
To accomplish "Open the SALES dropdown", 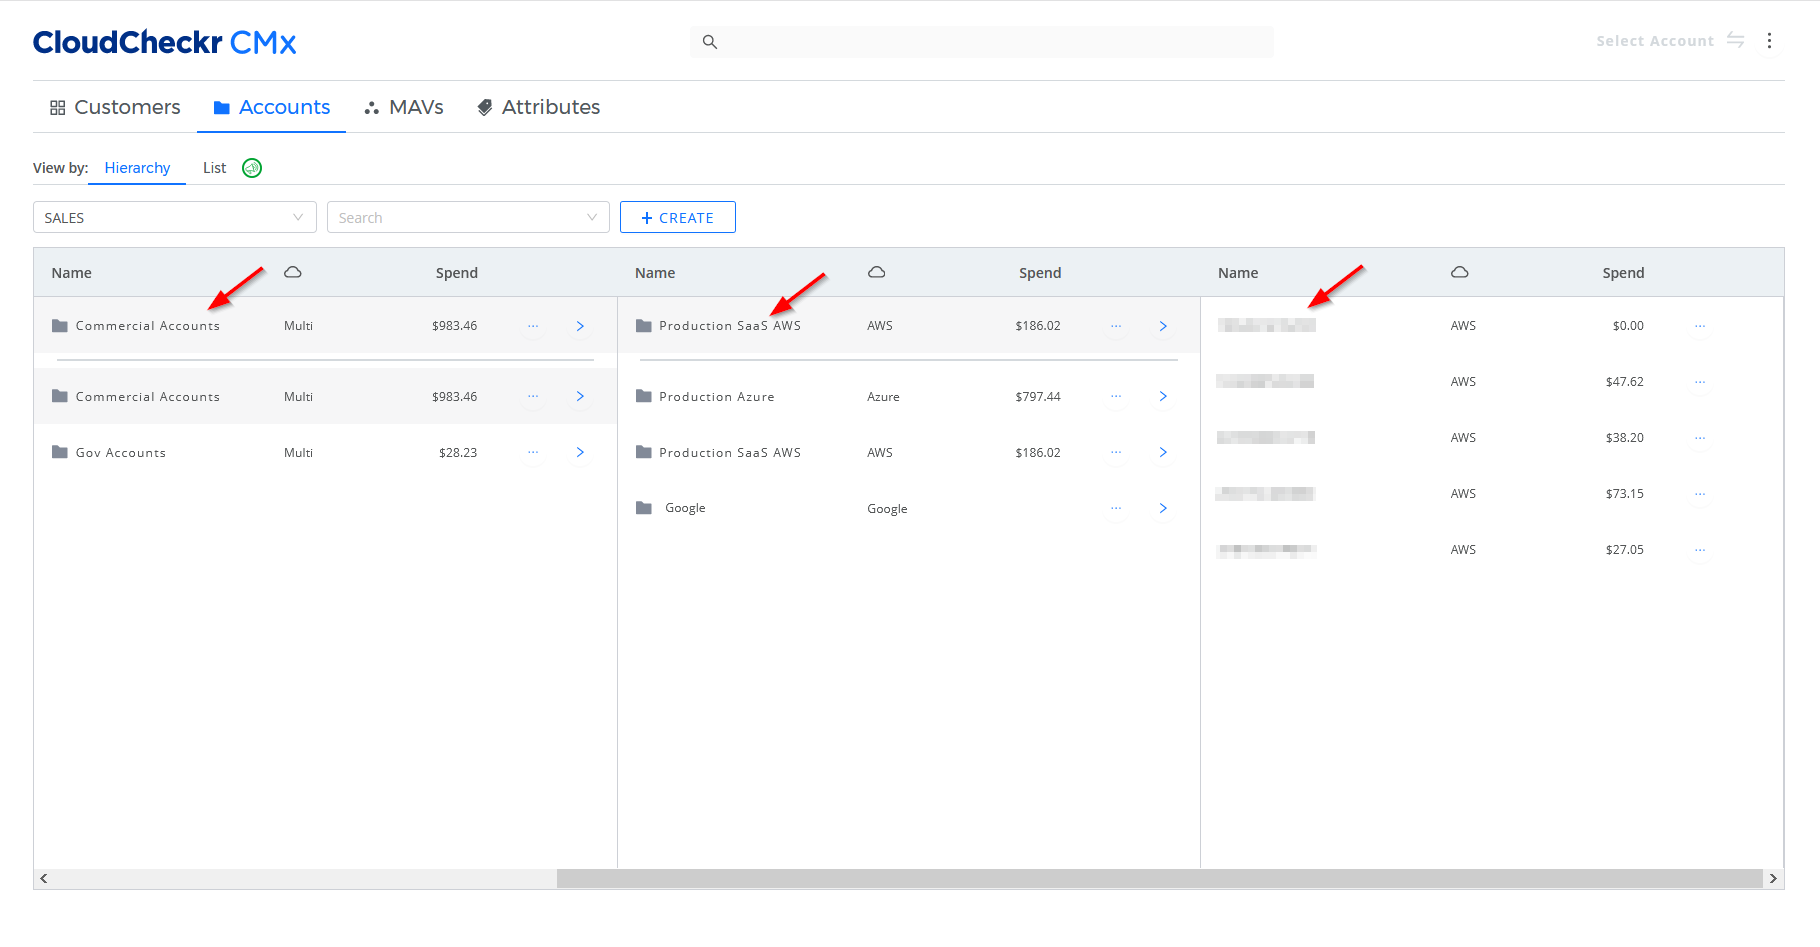I will coord(175,217).
